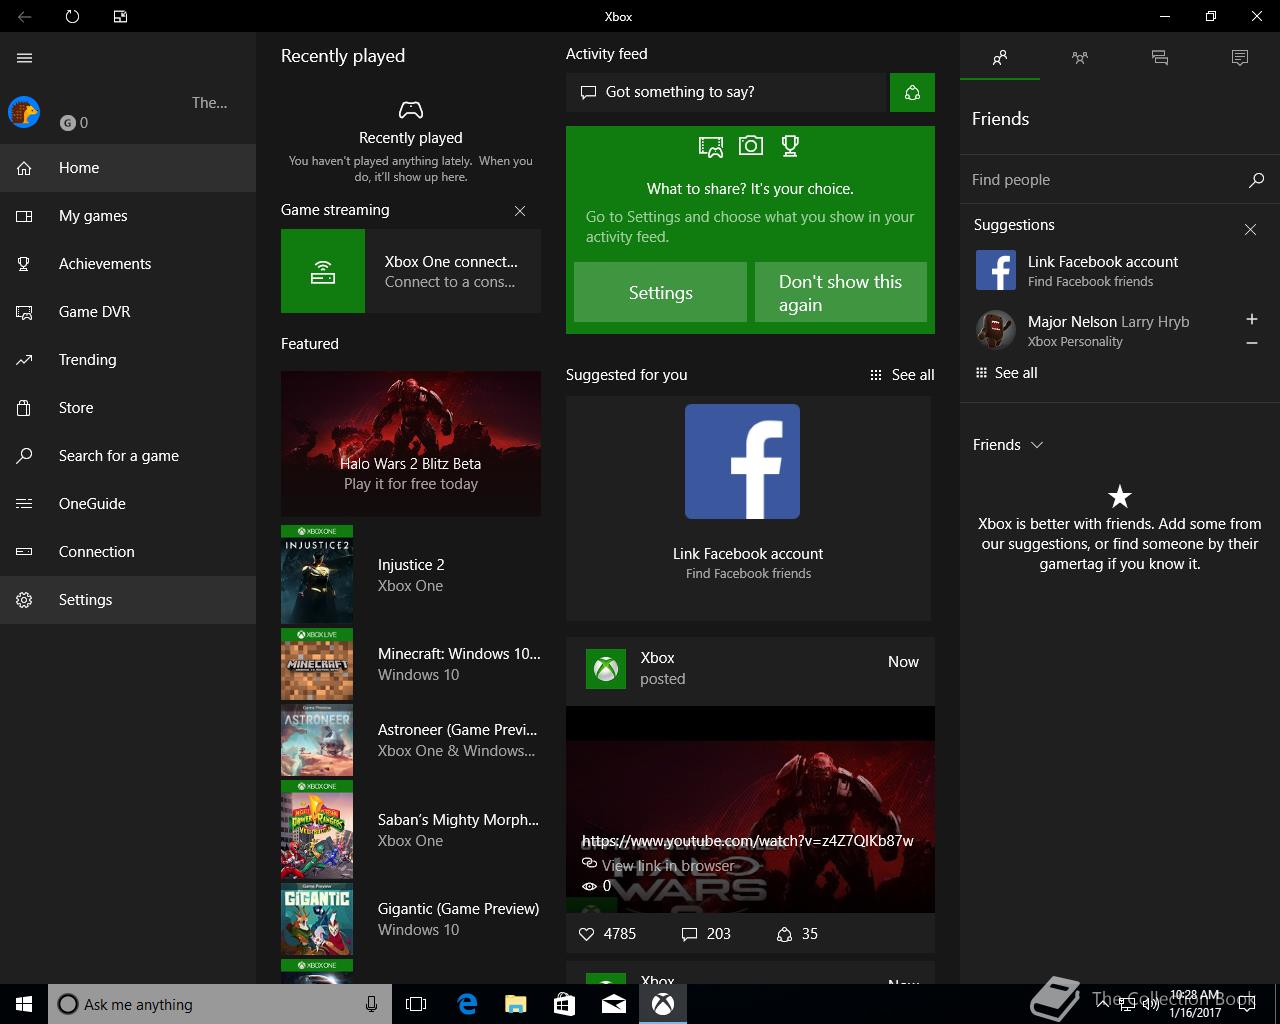1280x1024 pixels.
Task: Open Injustice 2 game thumbnail
Action: click(x=317, y=575)
